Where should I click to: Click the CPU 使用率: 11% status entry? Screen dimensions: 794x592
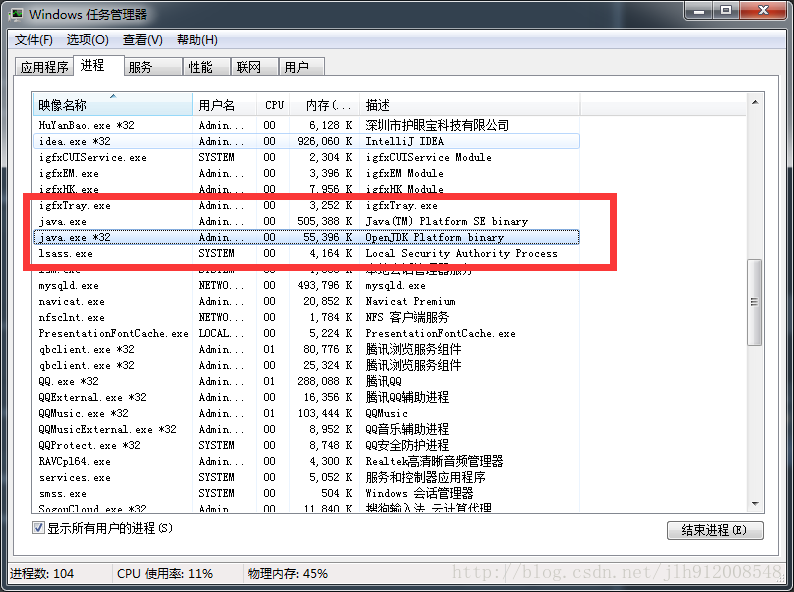click(165, 574)
